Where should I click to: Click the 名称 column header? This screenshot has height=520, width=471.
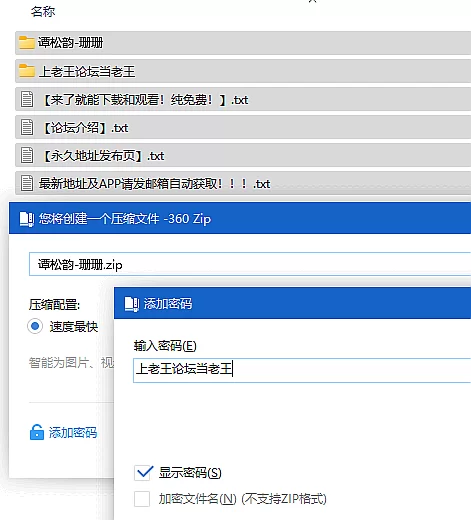[43, 12]
